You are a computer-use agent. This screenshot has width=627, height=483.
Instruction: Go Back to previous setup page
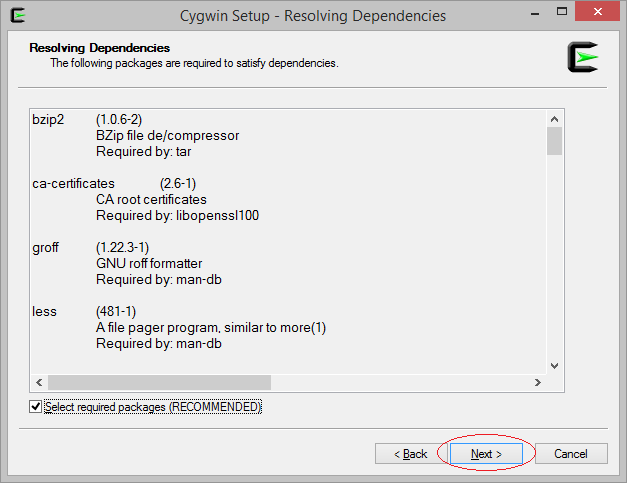[x=410, y=453]
